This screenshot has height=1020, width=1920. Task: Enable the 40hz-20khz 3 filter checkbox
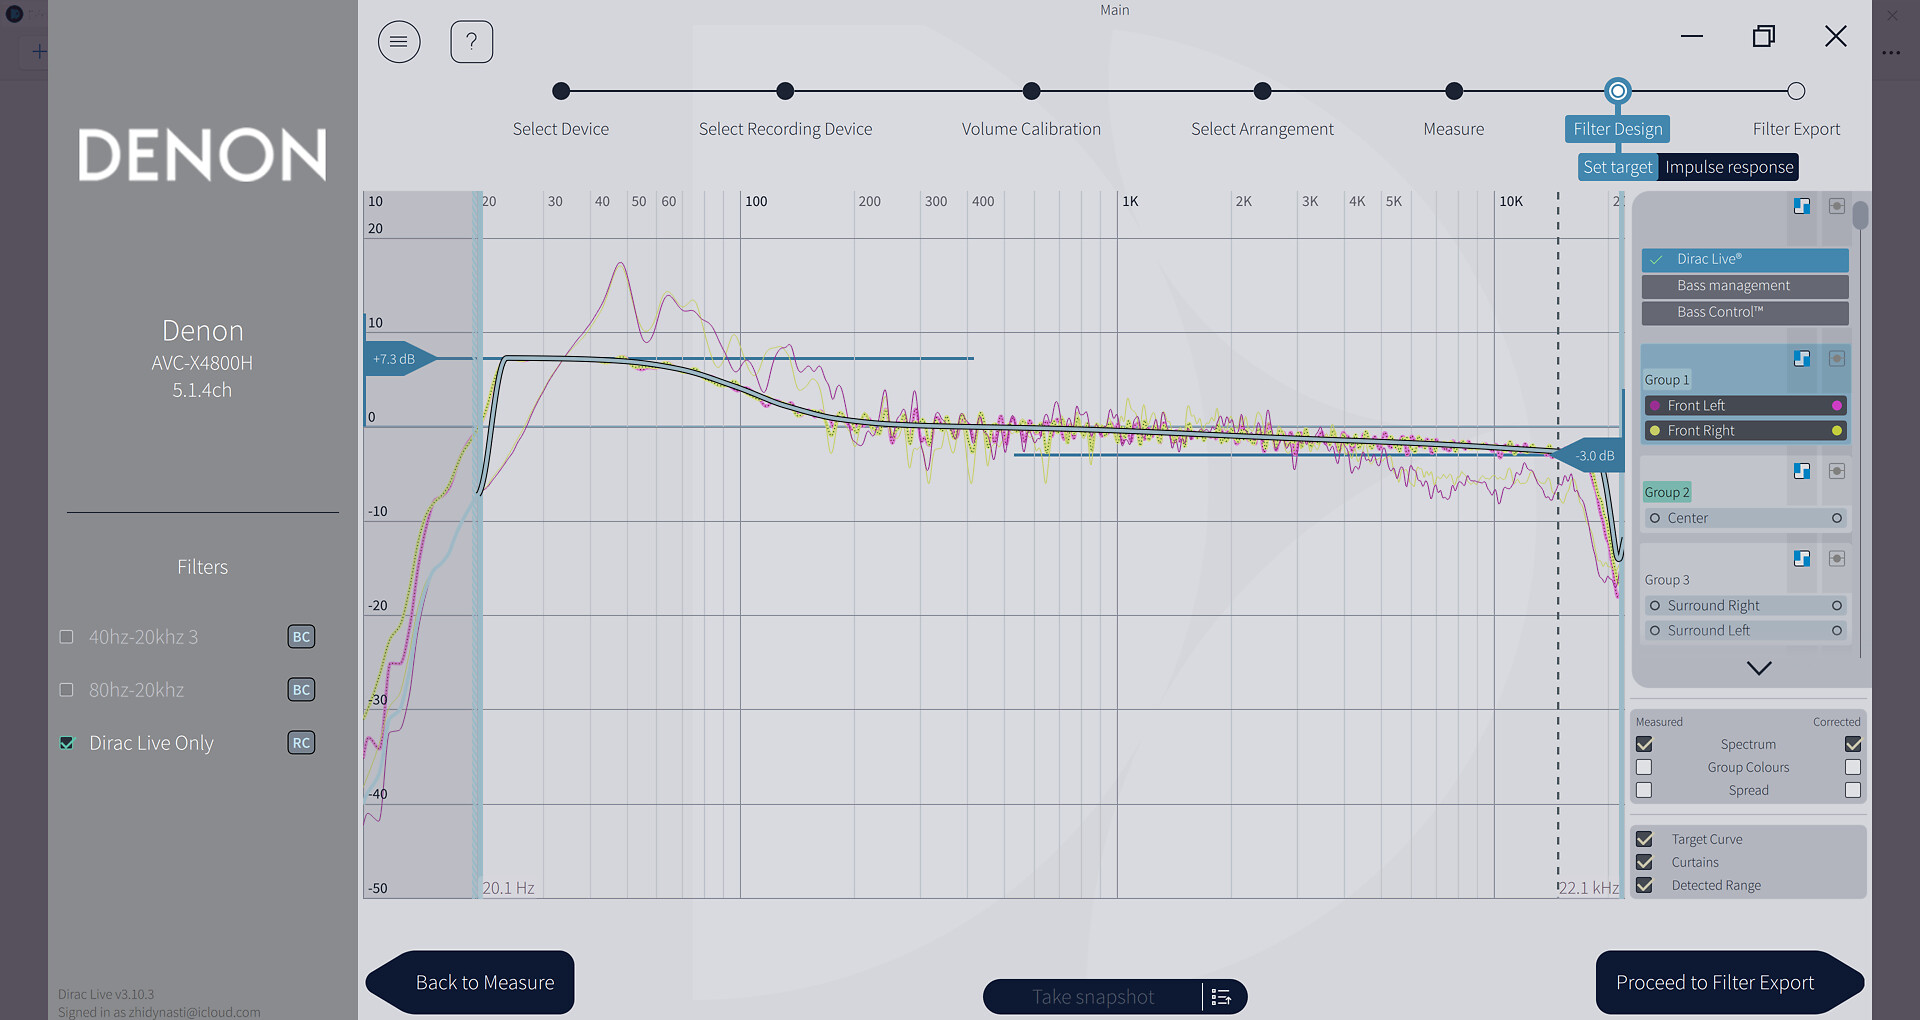pyautogui.click(x=67, y=637)
